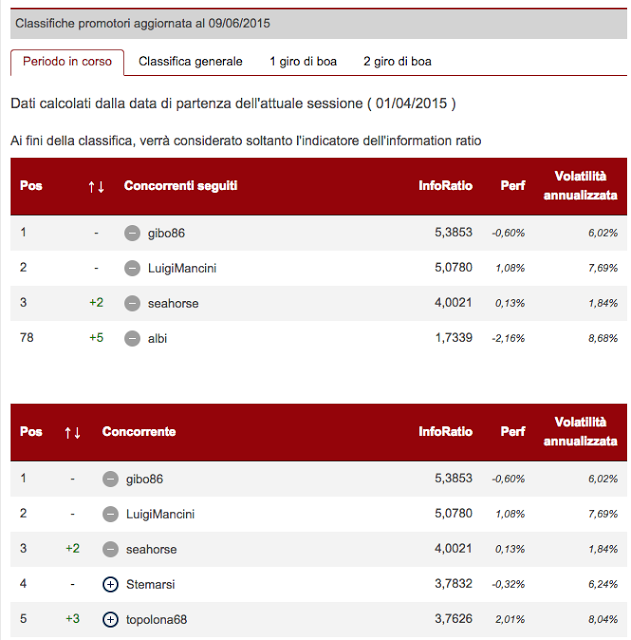The height and width of the screenshot is (640, 631).
Task: Open Stemarsi competitor name
Action: (151, 584)
